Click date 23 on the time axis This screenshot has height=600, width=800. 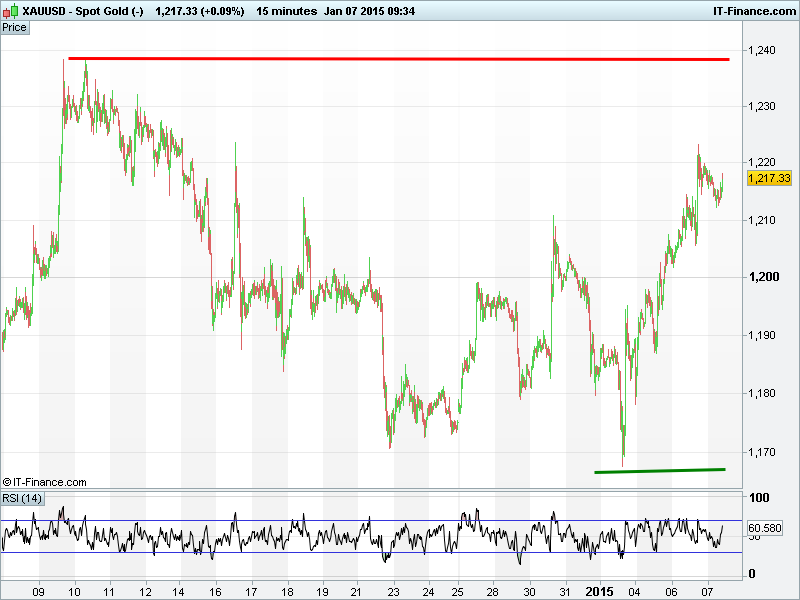click(393, 591)
